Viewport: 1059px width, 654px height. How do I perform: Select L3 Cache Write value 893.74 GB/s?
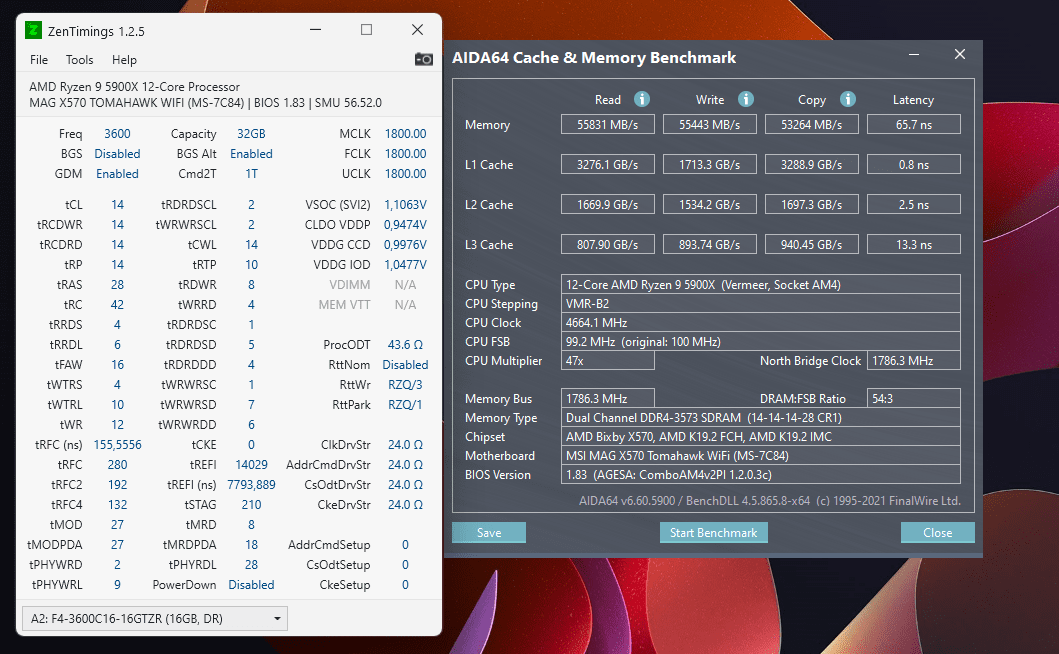click(710, 244)
